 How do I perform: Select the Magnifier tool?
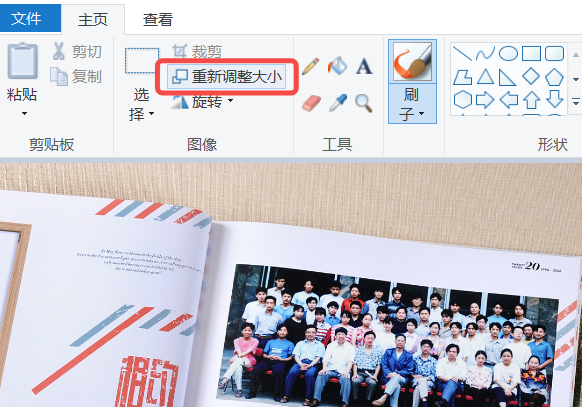tap(363, 103)
